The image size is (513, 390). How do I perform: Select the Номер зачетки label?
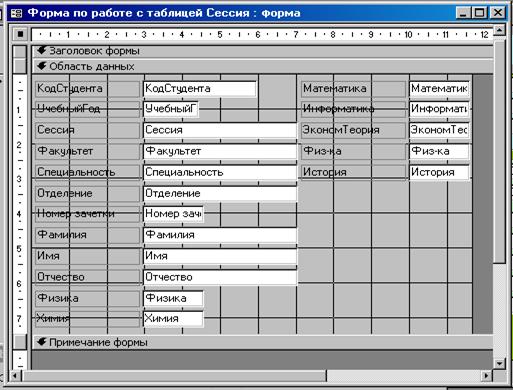88,214
